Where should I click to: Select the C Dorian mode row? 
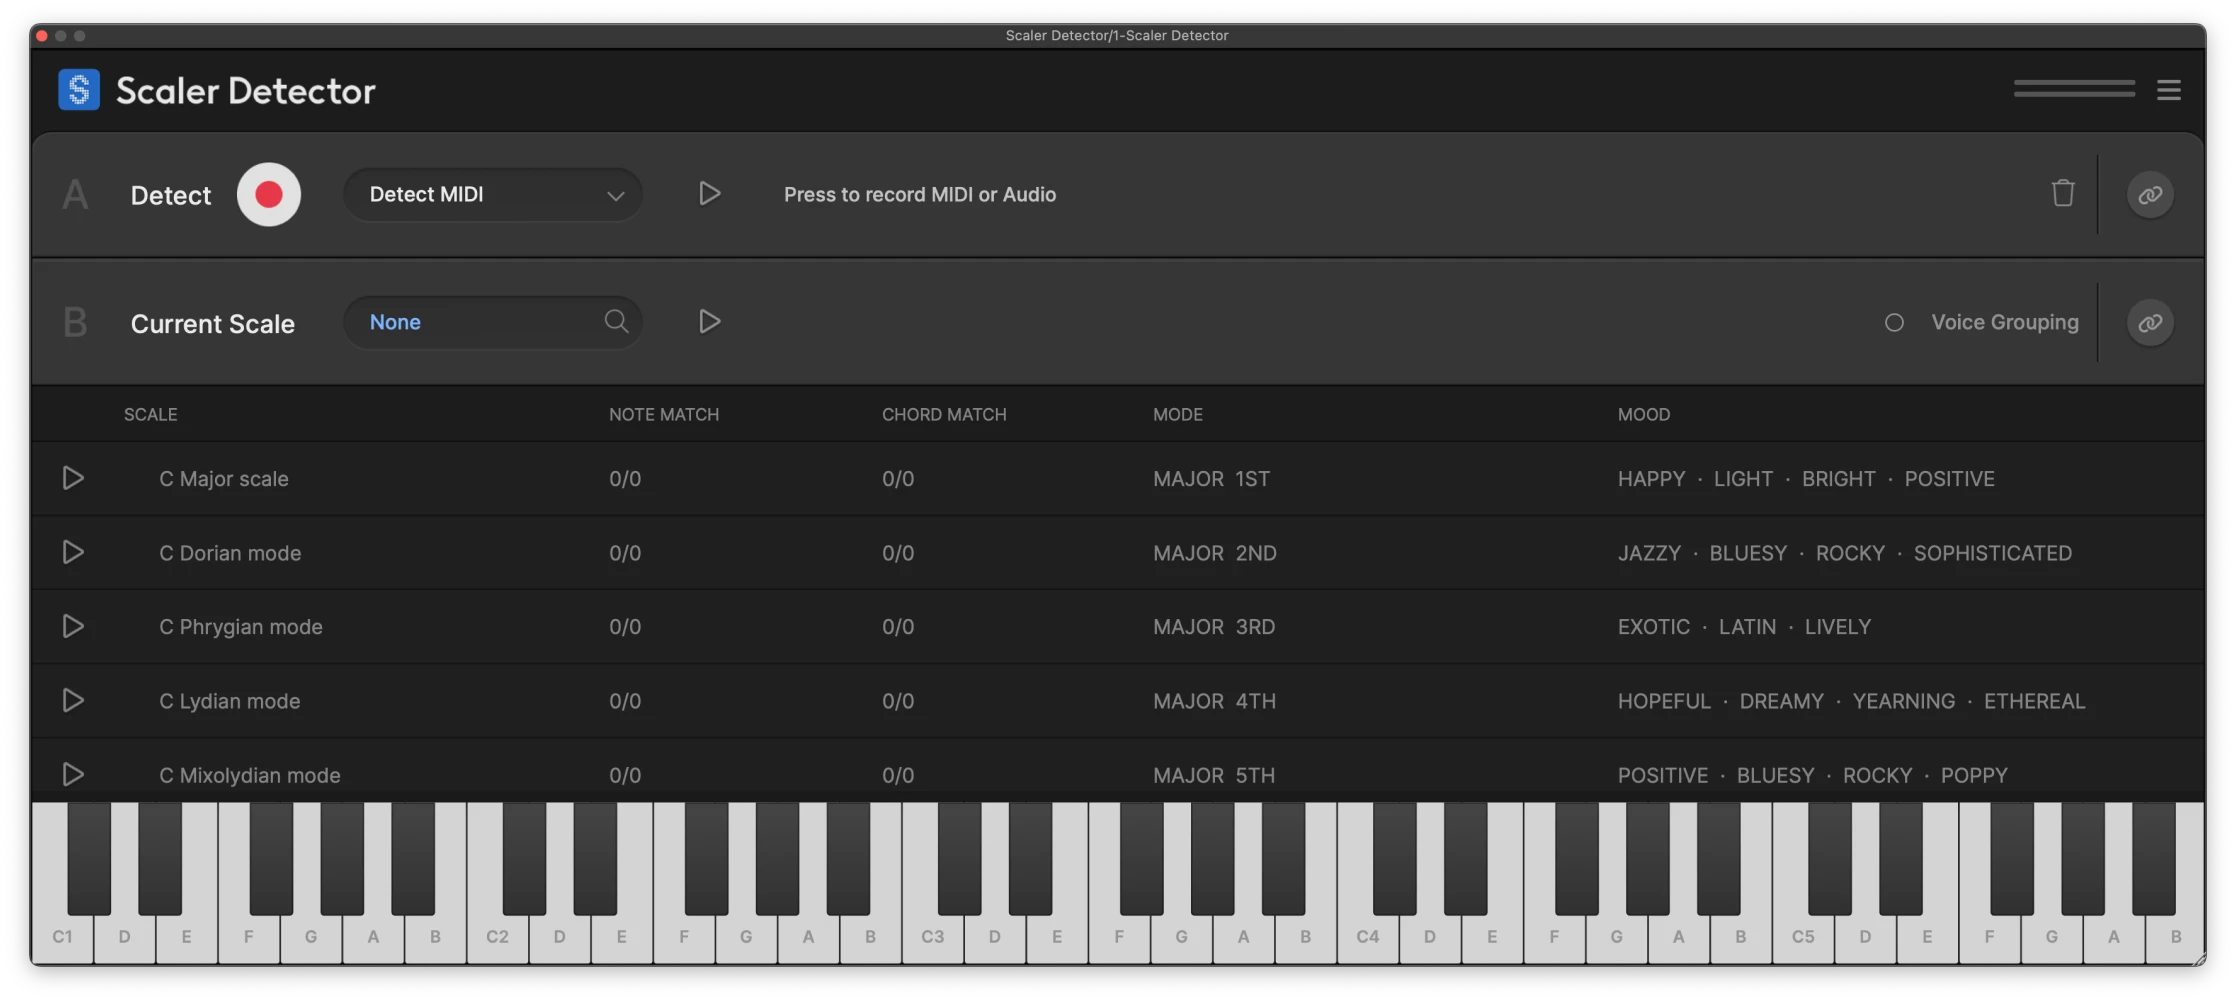[x=230, y=552]
